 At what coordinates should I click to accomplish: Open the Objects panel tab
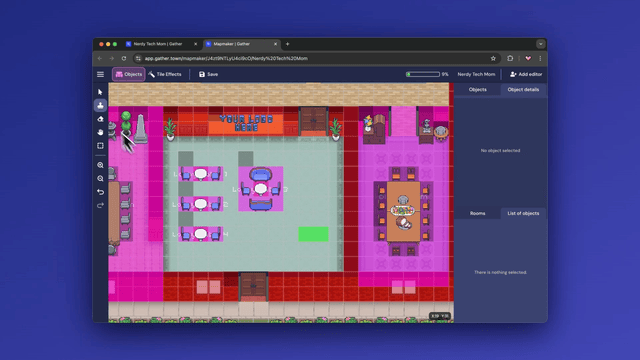point(478,89)
